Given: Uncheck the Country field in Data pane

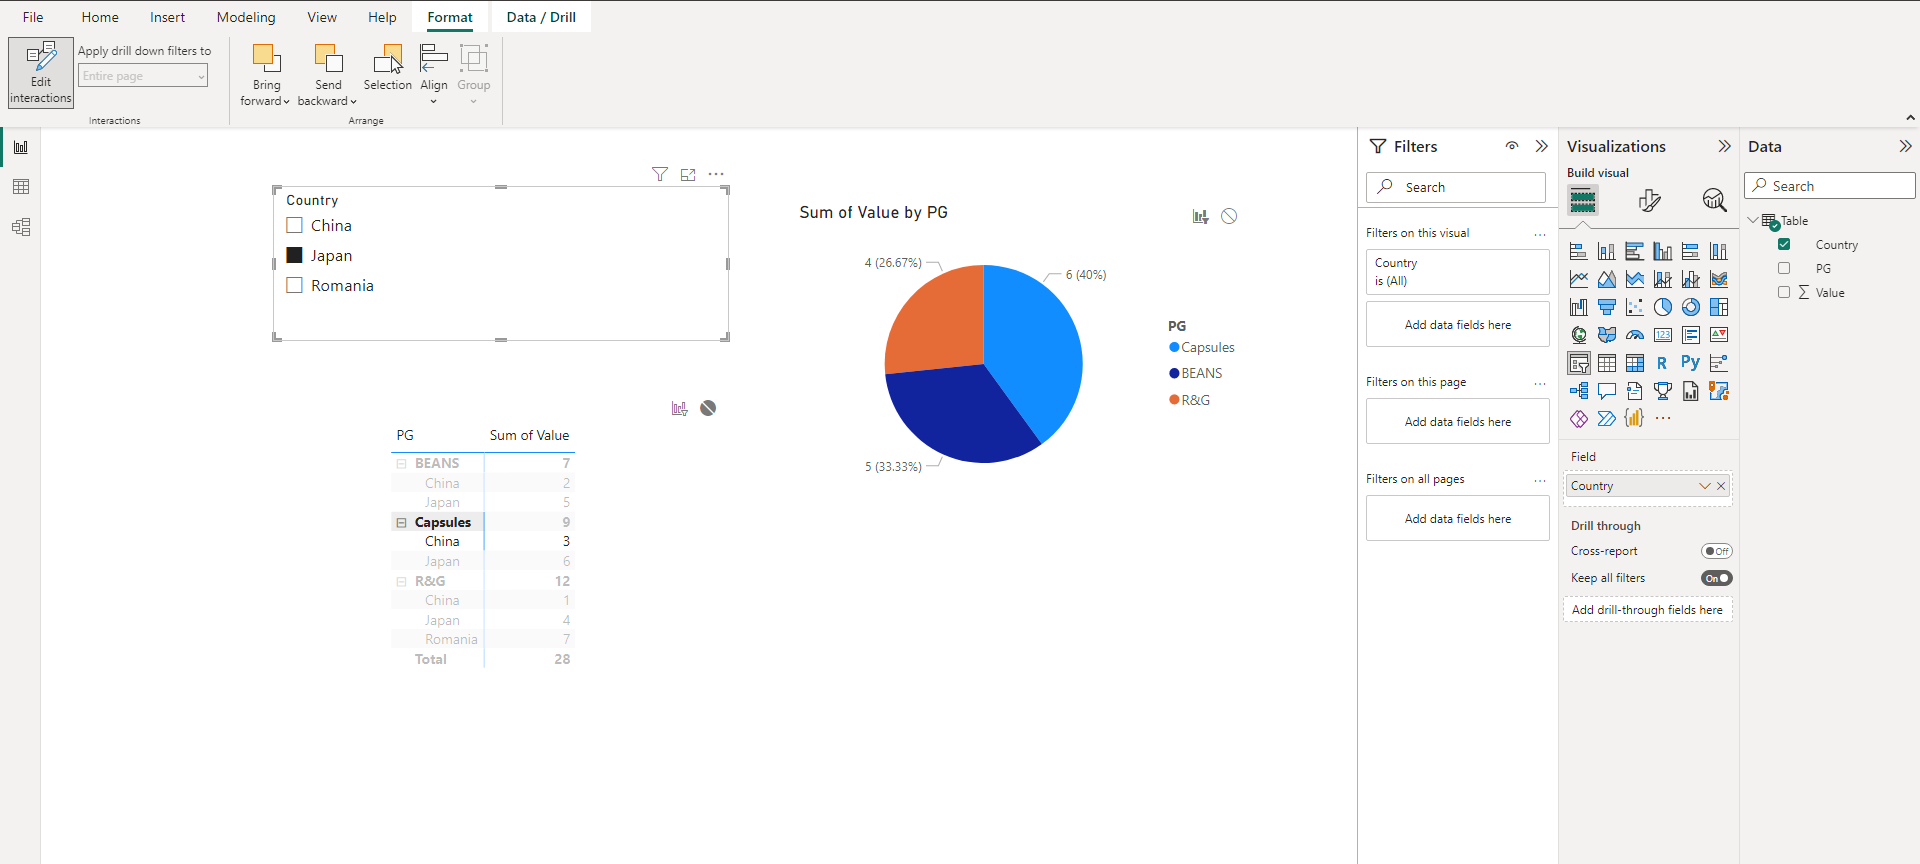Looking at the screenshot, I should [x=1784, y=244].
